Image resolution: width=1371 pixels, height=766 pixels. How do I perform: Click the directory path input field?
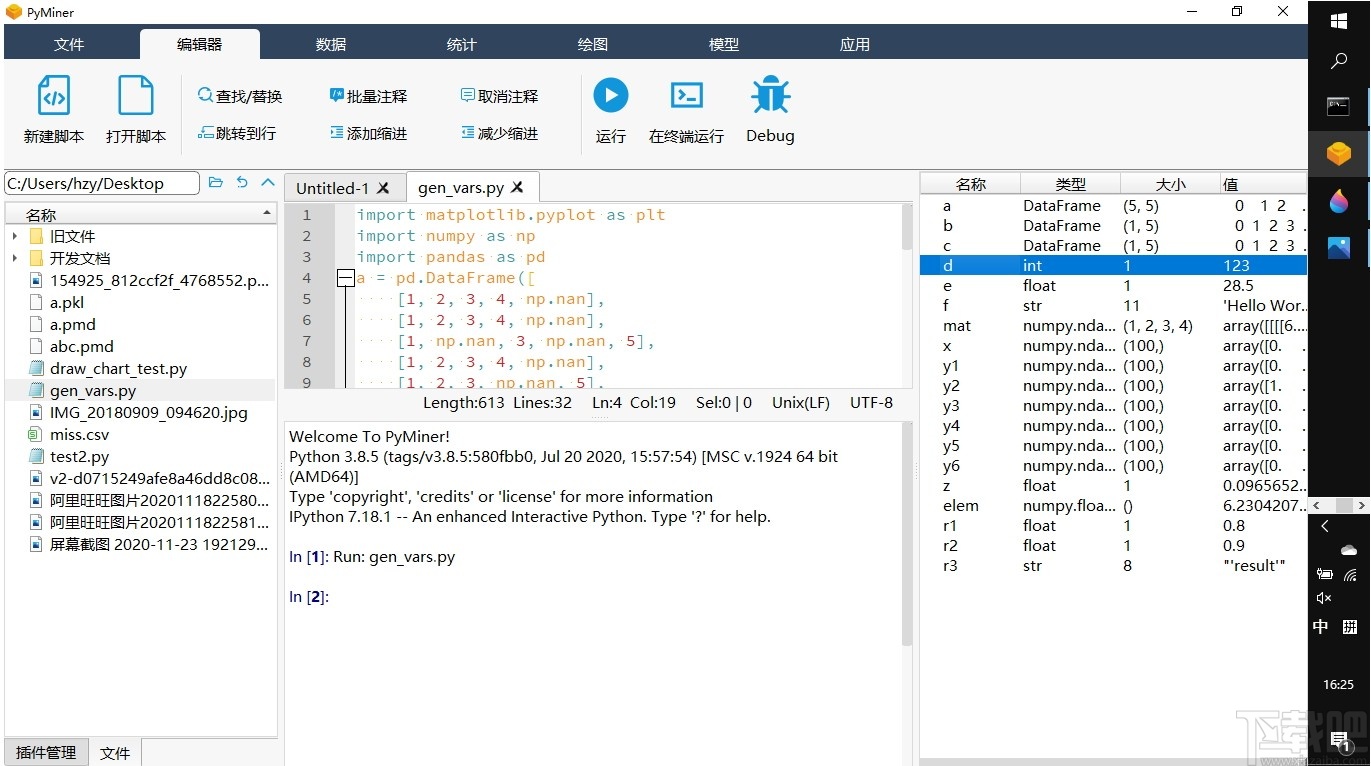(100, 183)
